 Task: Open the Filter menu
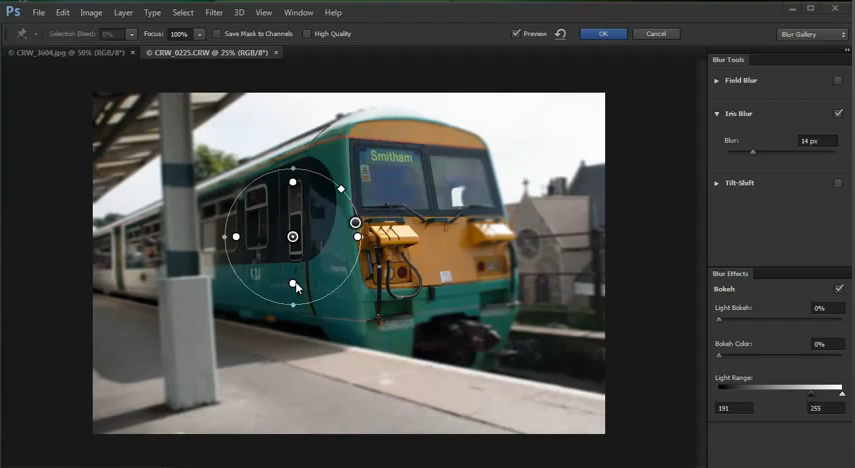point(214,13)
